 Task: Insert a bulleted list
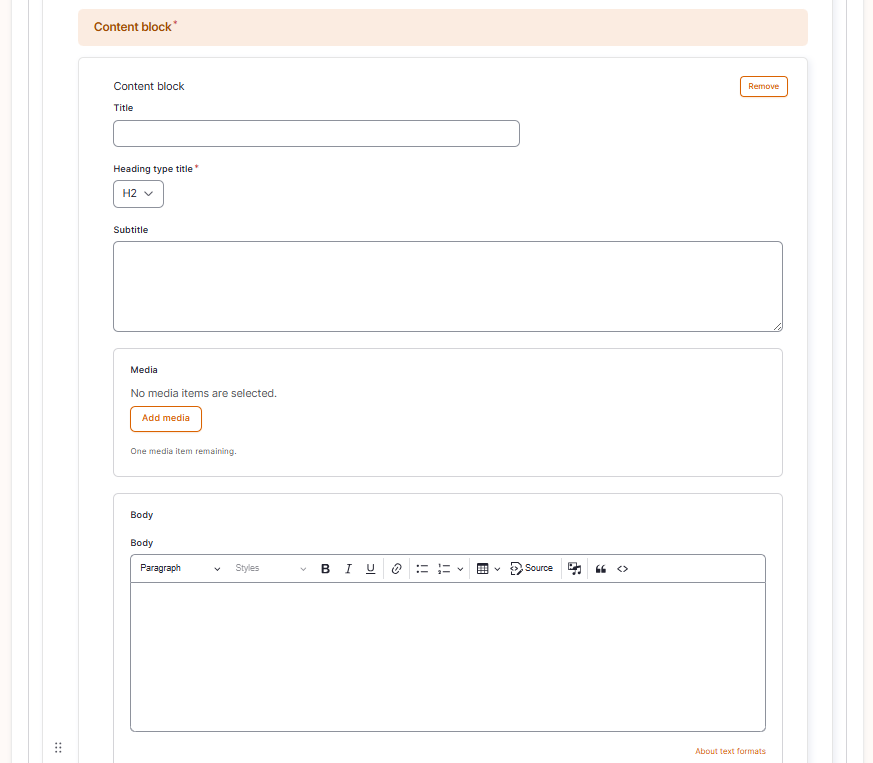pos(422,569)
